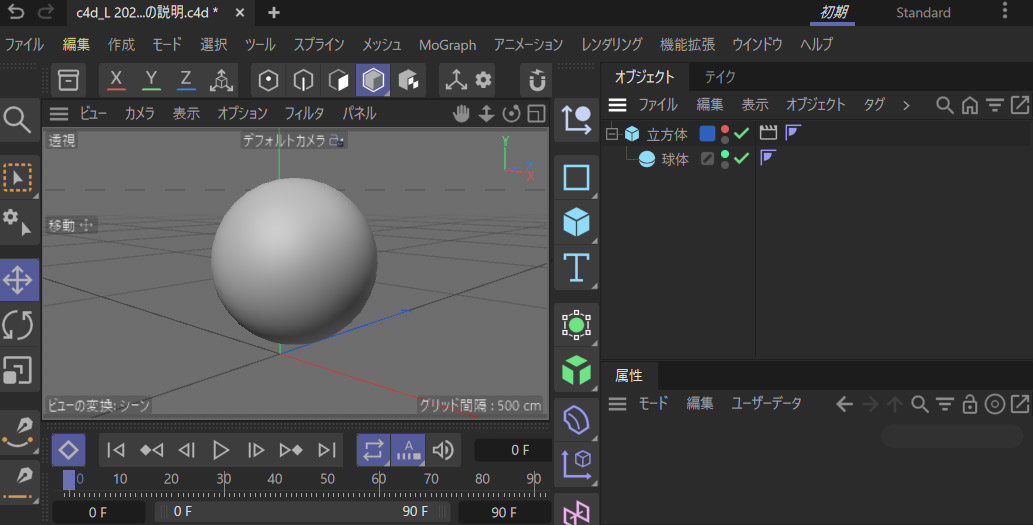
Task: Switch to the テイク tab
Action: tap(720, 77)
